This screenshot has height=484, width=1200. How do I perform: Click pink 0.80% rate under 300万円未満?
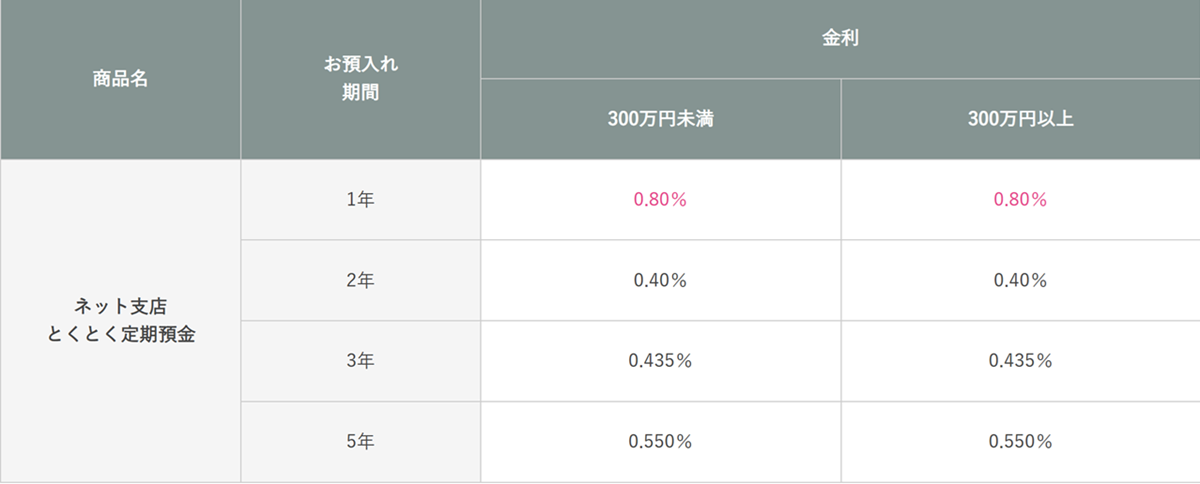(660, 200)
